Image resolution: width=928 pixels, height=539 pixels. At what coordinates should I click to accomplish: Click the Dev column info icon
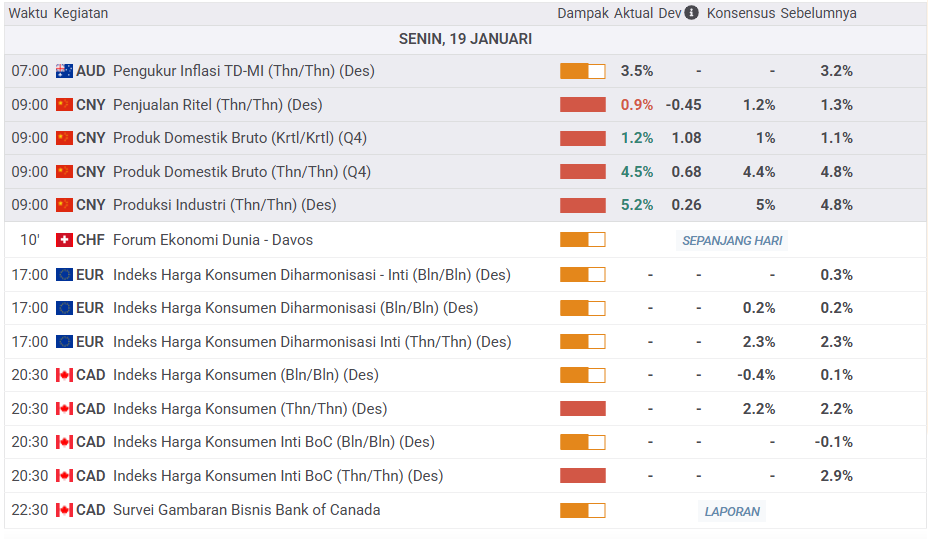point(691,14)
